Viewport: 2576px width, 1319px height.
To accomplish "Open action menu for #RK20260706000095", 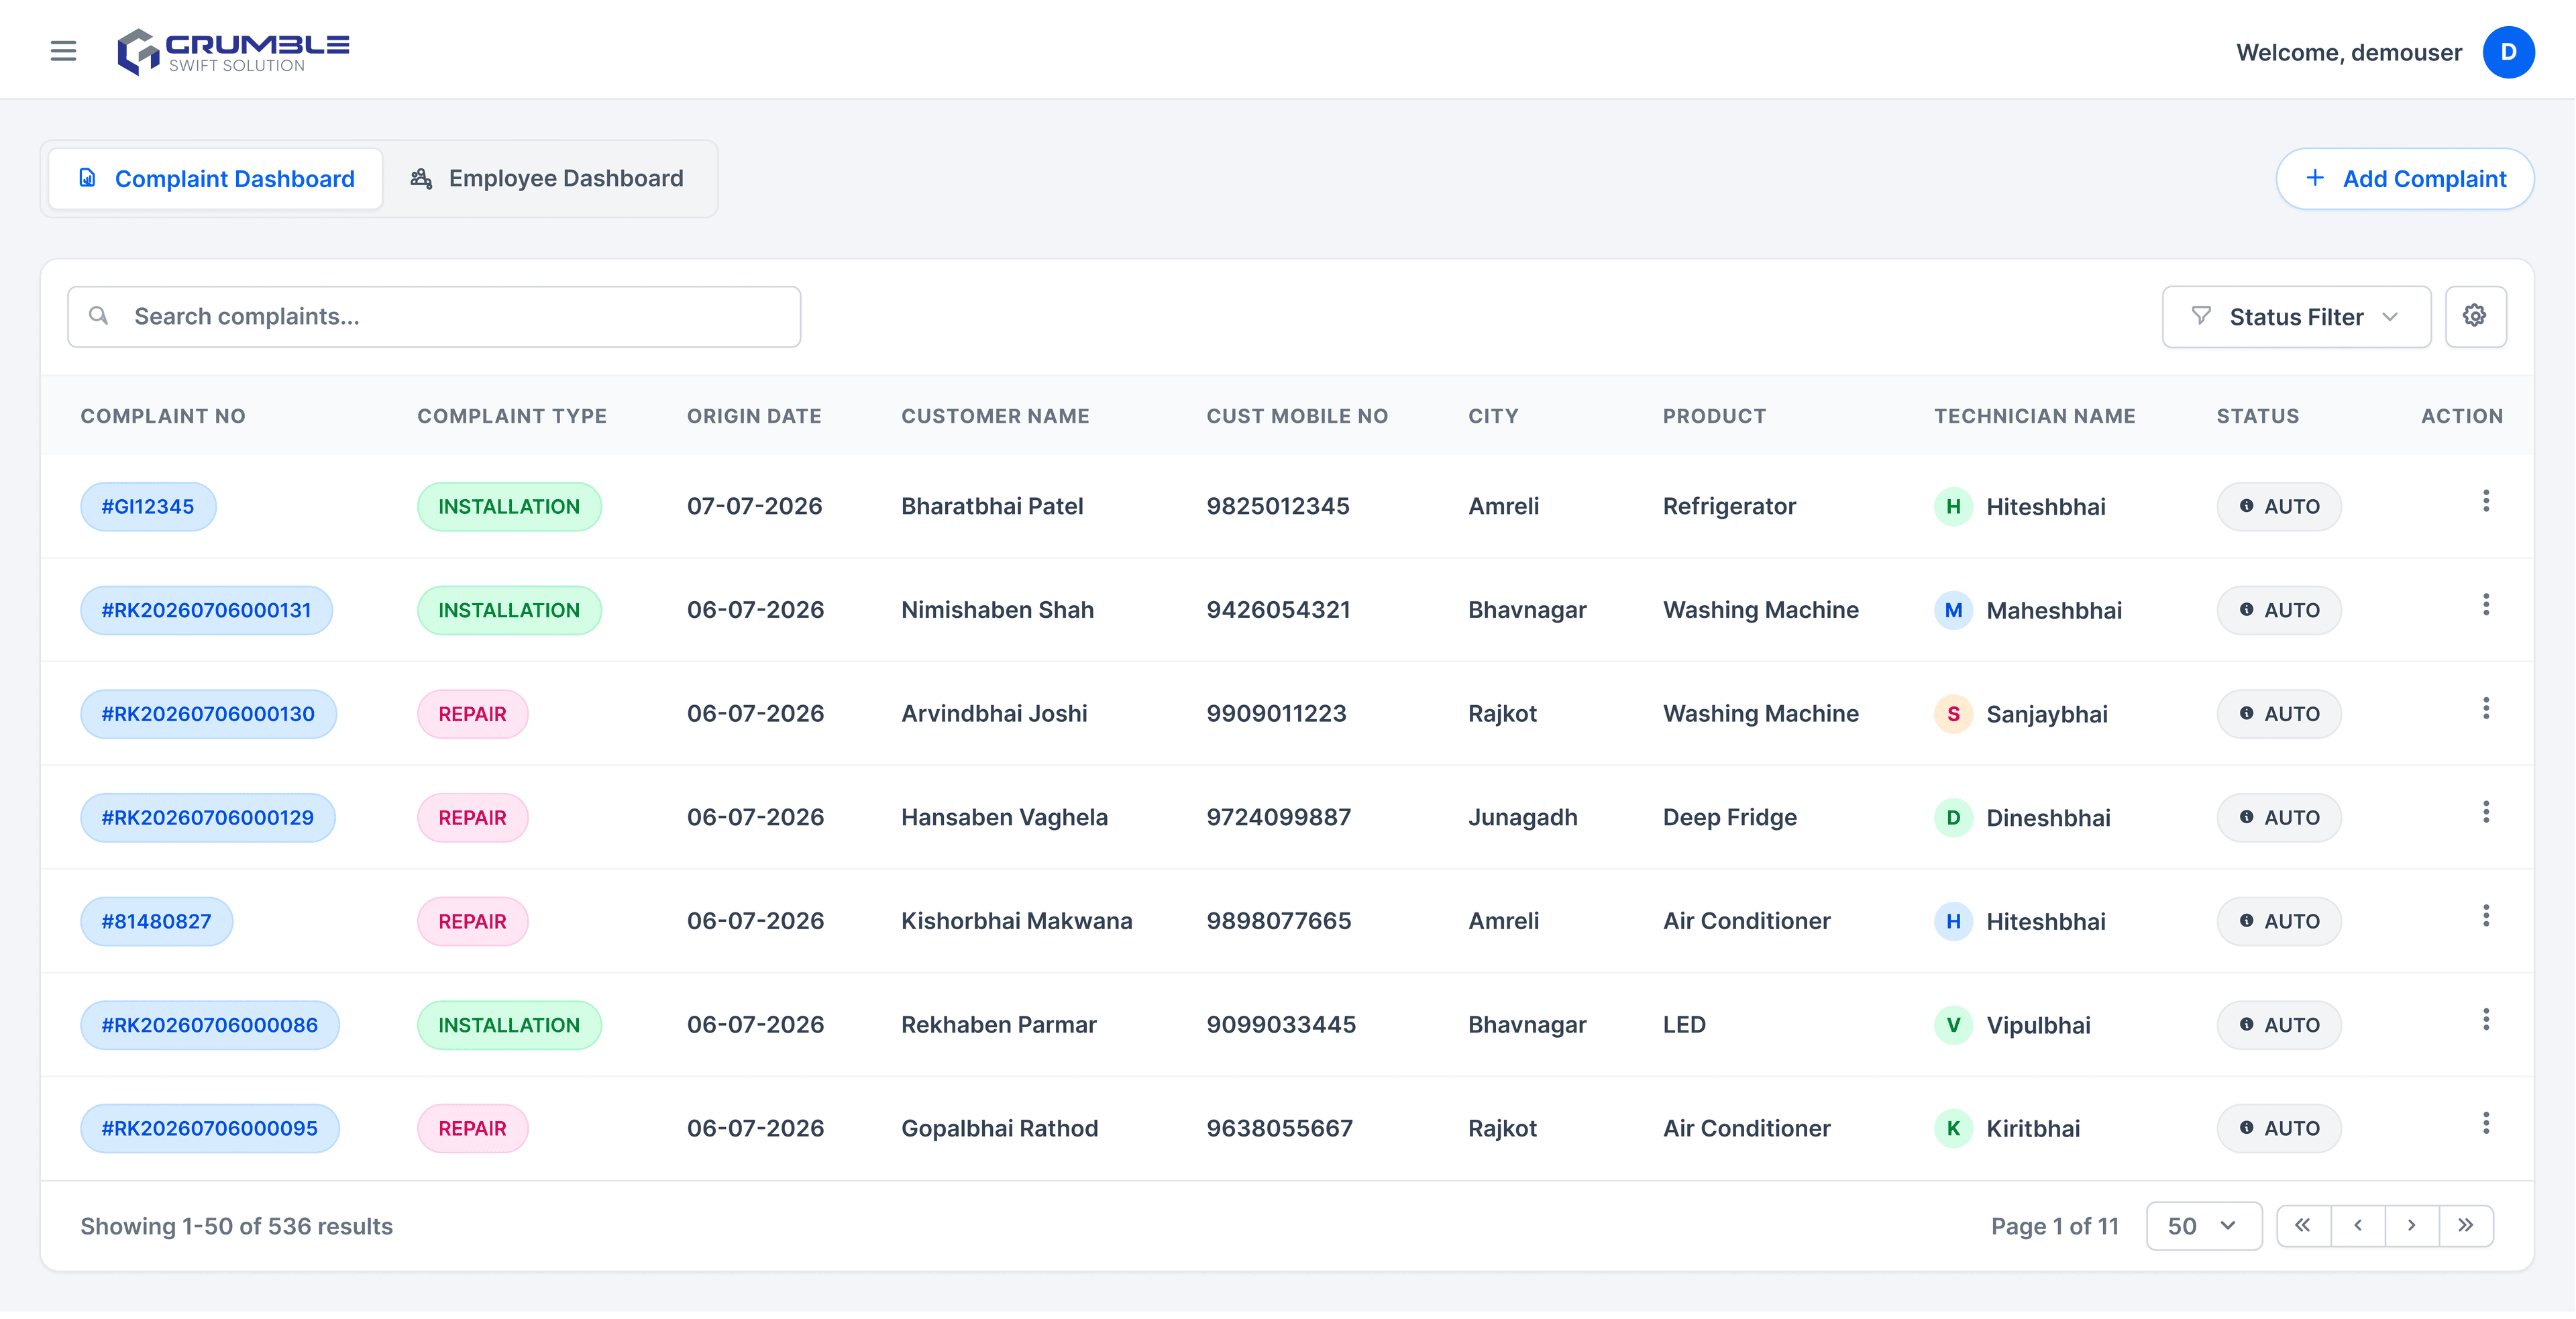I will coord(2485,1123).
